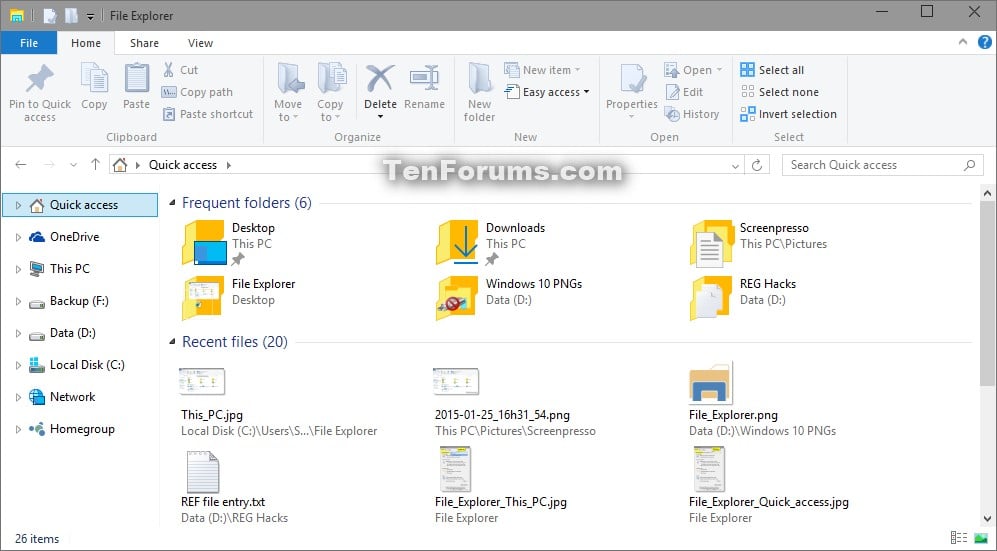Screen dimensions: 997x551
Task: Open the Screenpresso frequent folder
Action: point(759,242)
